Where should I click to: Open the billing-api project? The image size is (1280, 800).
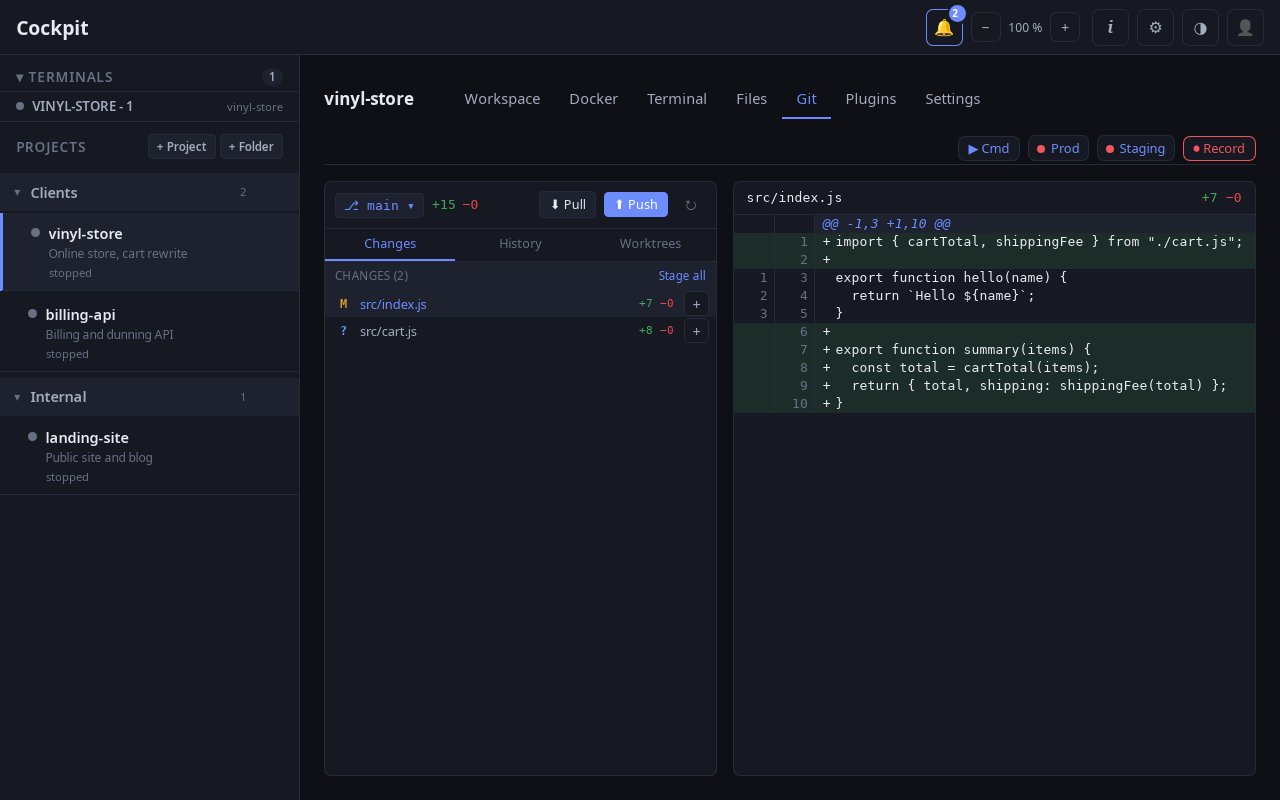(150, 332)
